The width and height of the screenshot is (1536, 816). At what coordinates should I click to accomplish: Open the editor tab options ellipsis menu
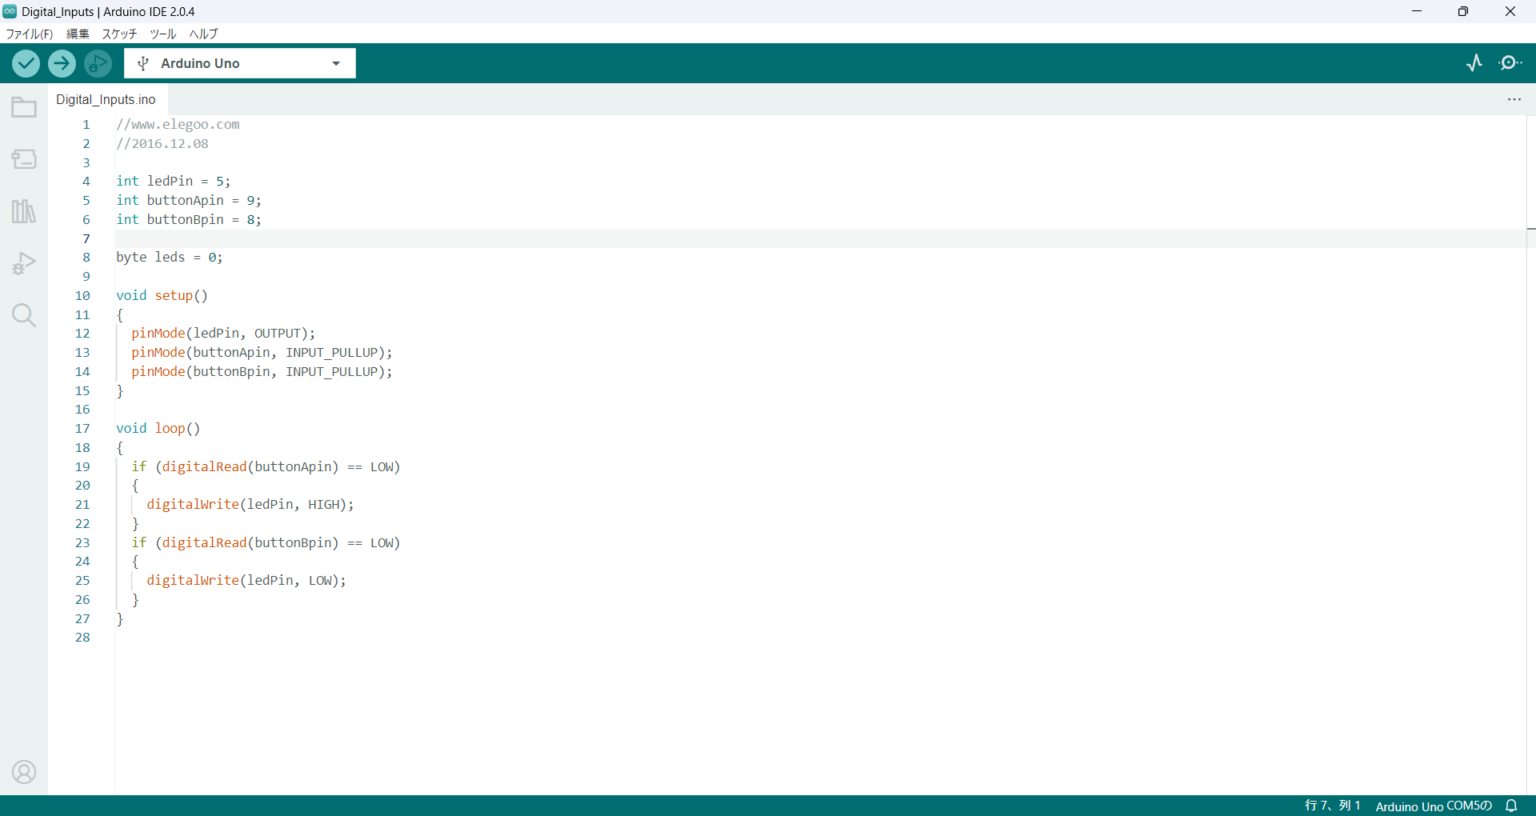coord(1514,99)
